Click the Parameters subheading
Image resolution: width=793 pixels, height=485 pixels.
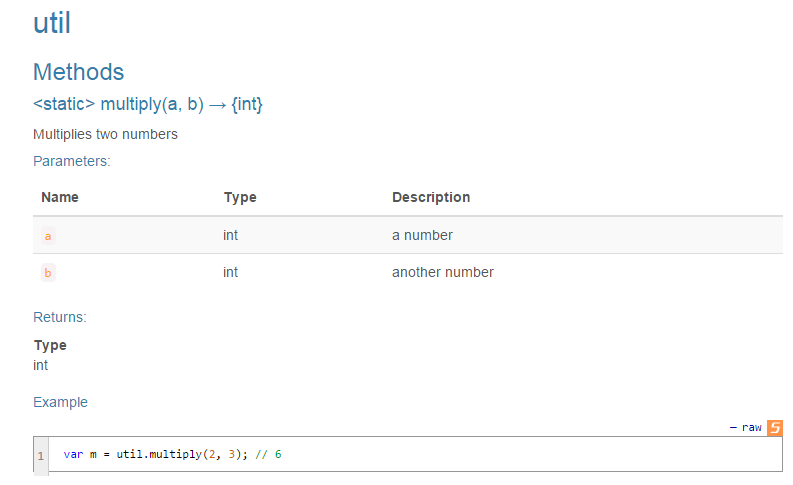[71, 160]
